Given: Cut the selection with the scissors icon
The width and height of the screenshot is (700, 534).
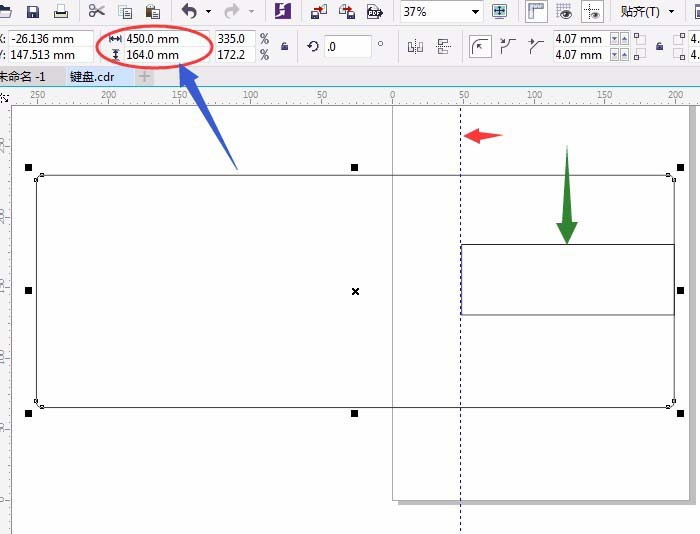Looking at the screenshot, I should click(x=96, y=11).
